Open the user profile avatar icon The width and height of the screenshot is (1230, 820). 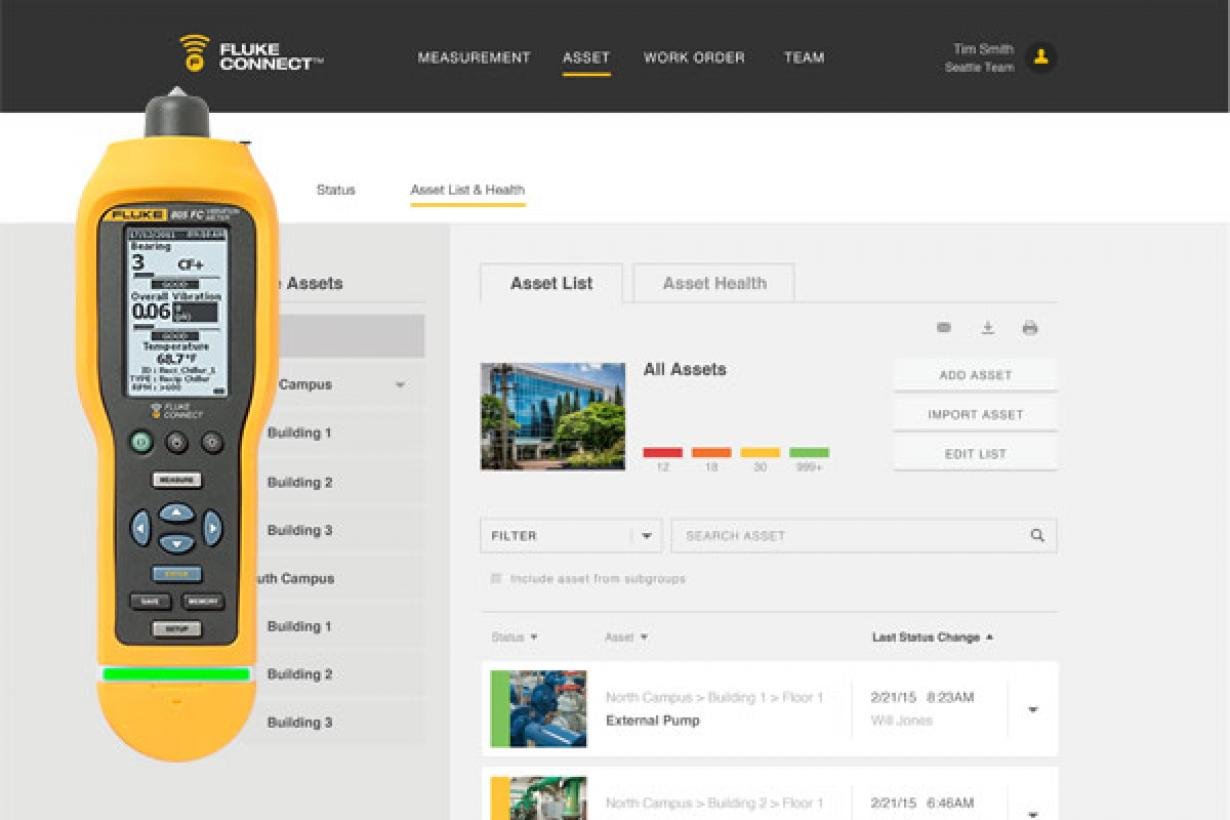[1041, 57]
